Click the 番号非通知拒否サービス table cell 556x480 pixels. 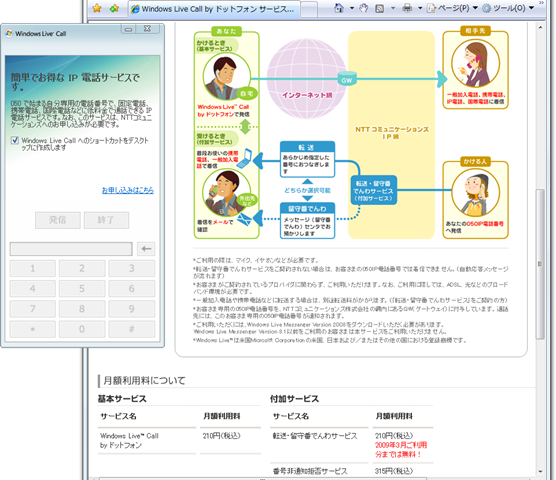tap(310, 471)
